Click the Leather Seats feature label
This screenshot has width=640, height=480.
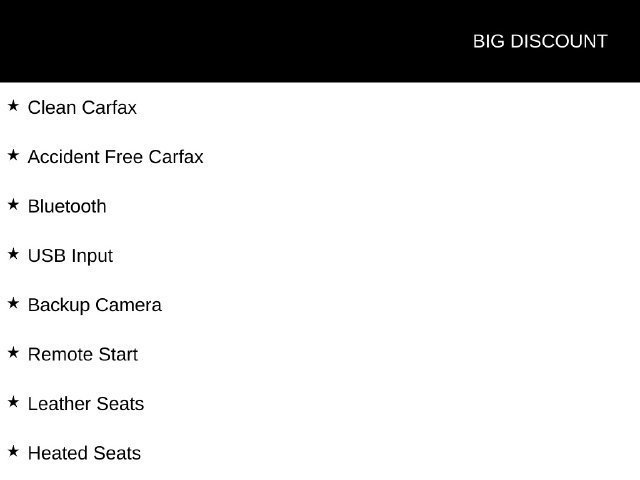[86, 404]
